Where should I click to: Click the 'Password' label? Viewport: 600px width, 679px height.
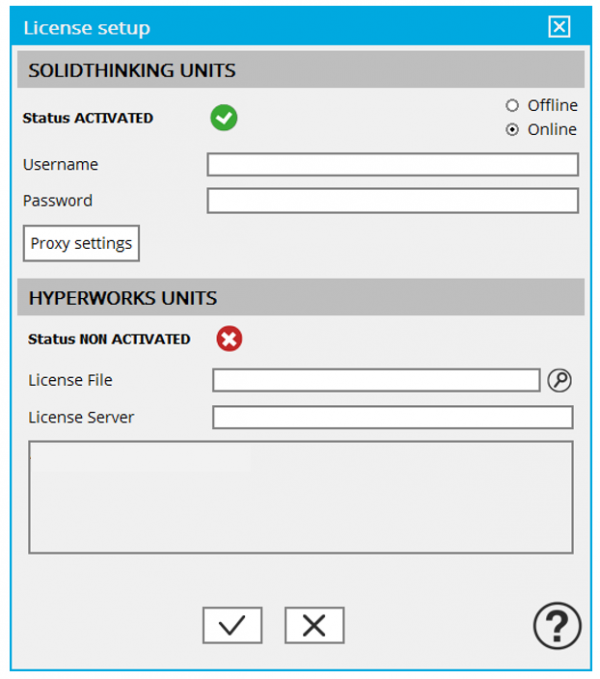click(x=58, y=201)
